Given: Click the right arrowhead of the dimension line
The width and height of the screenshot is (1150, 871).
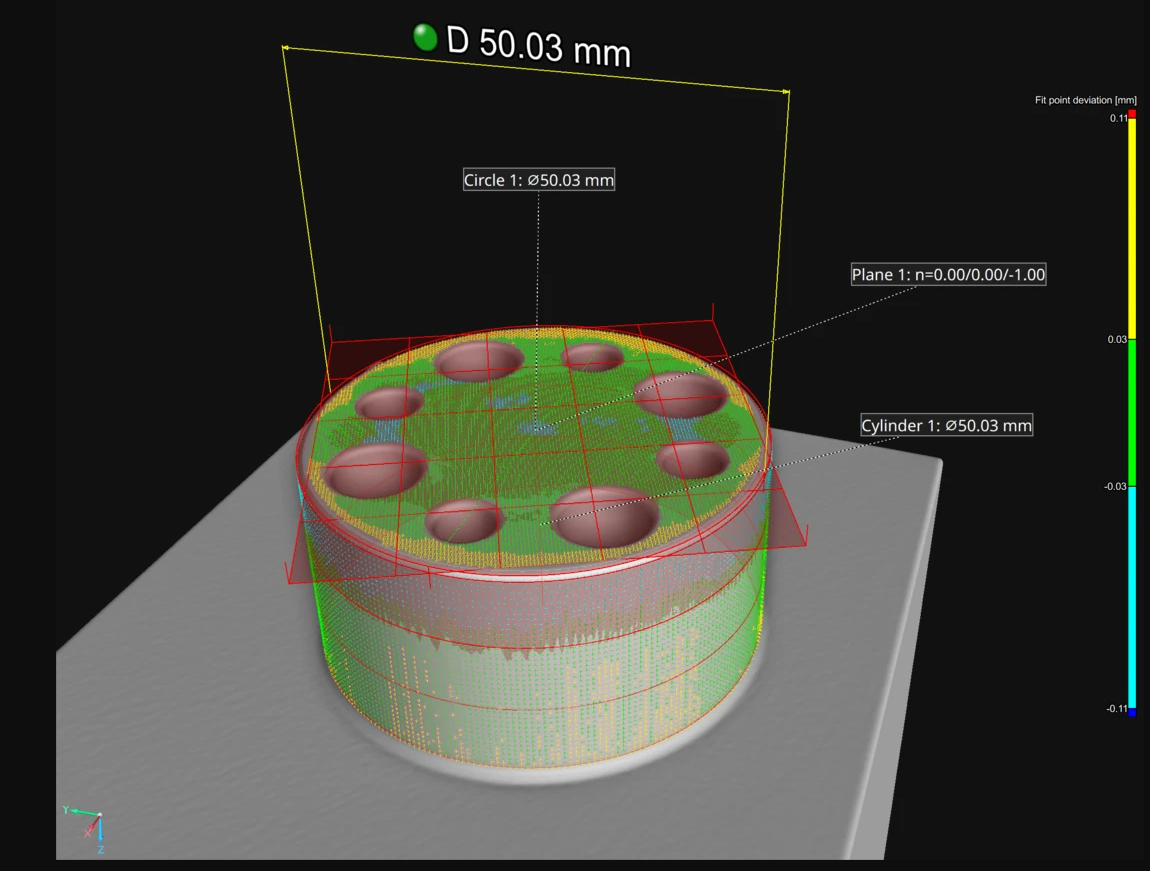Looking at the screenshot, I should [x=786, y=92].
